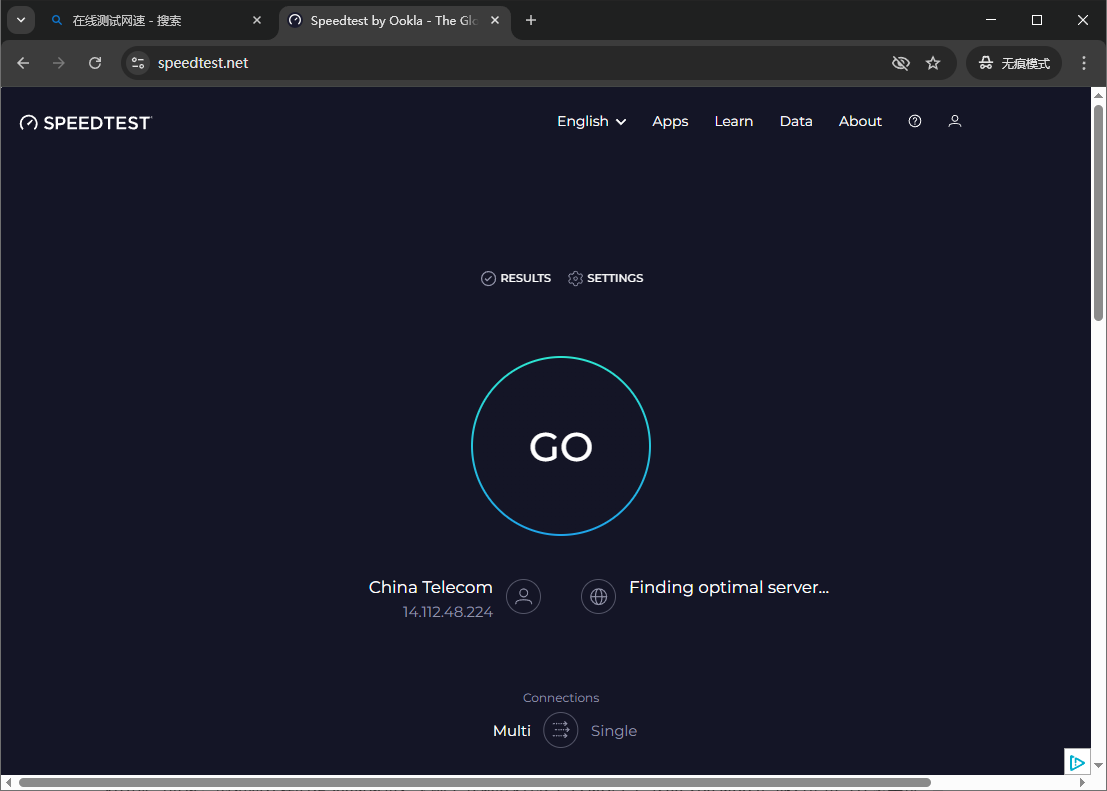Click the Ookla help question mark icon
This screenshot has height=791, width=1107.
[914, 121]
